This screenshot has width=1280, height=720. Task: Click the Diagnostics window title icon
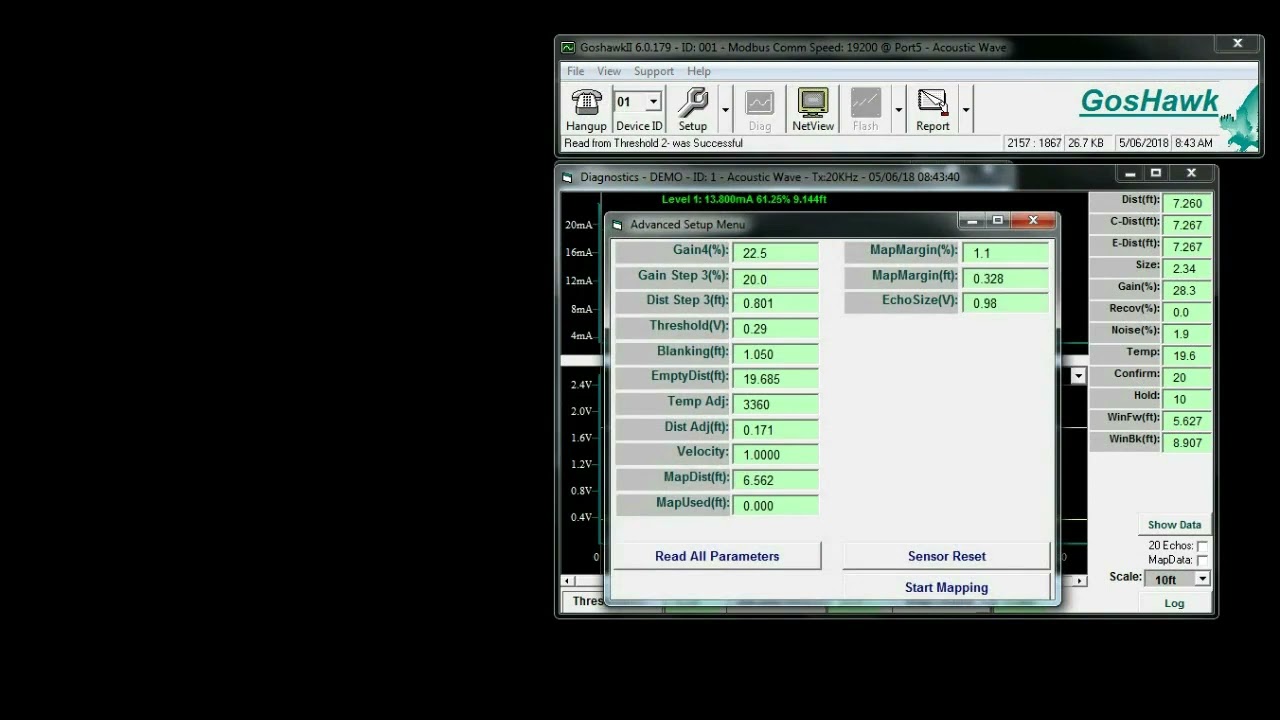[567, 177]
